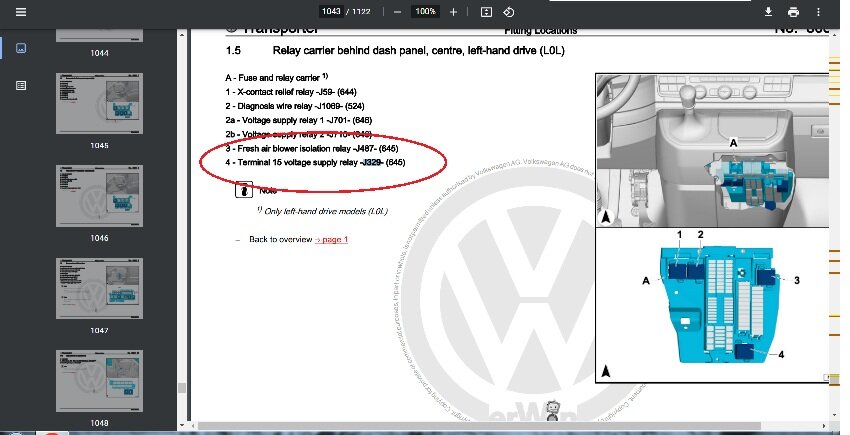Zoom out with the minus button
This screenshot has height=435, width=850.
[397, 12]
